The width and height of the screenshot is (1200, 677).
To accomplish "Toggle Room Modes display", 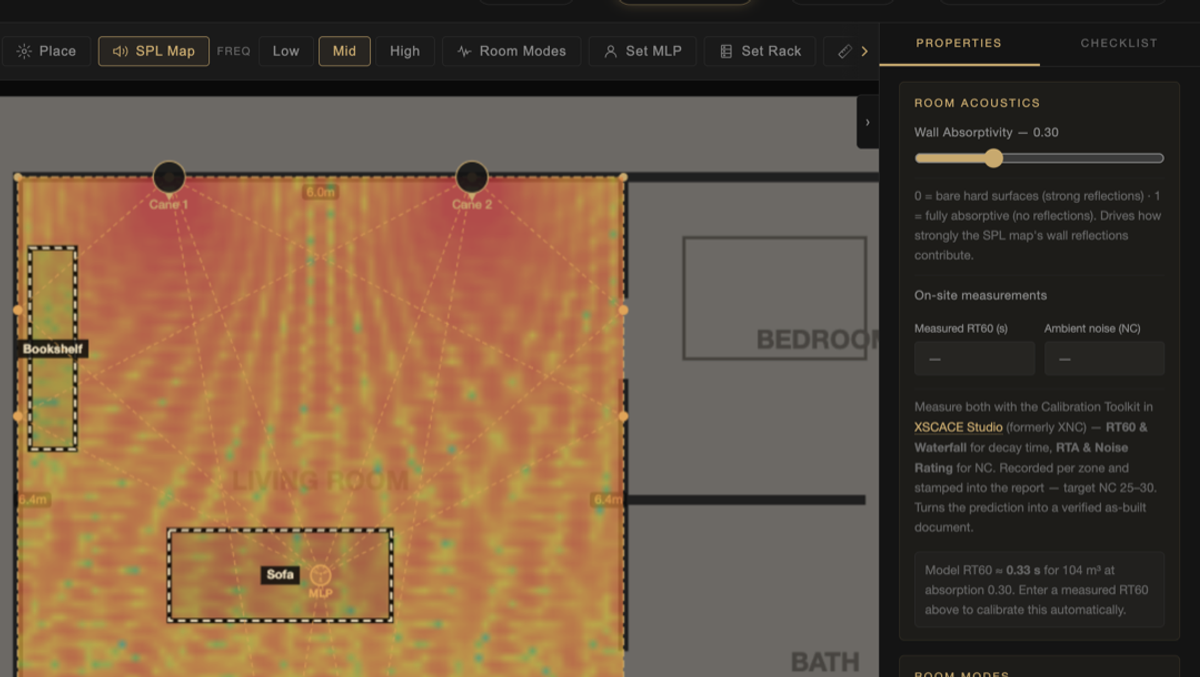I will point(511,51).
